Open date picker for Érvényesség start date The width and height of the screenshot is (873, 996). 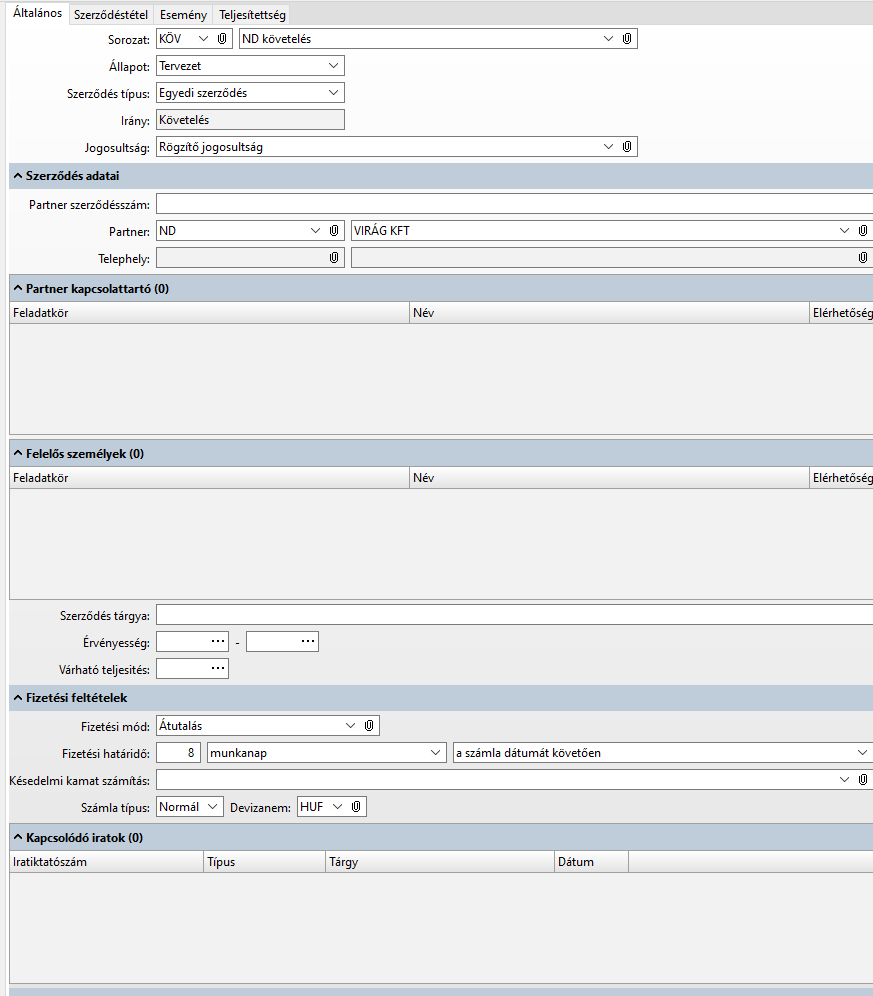[x=218, y=642]
